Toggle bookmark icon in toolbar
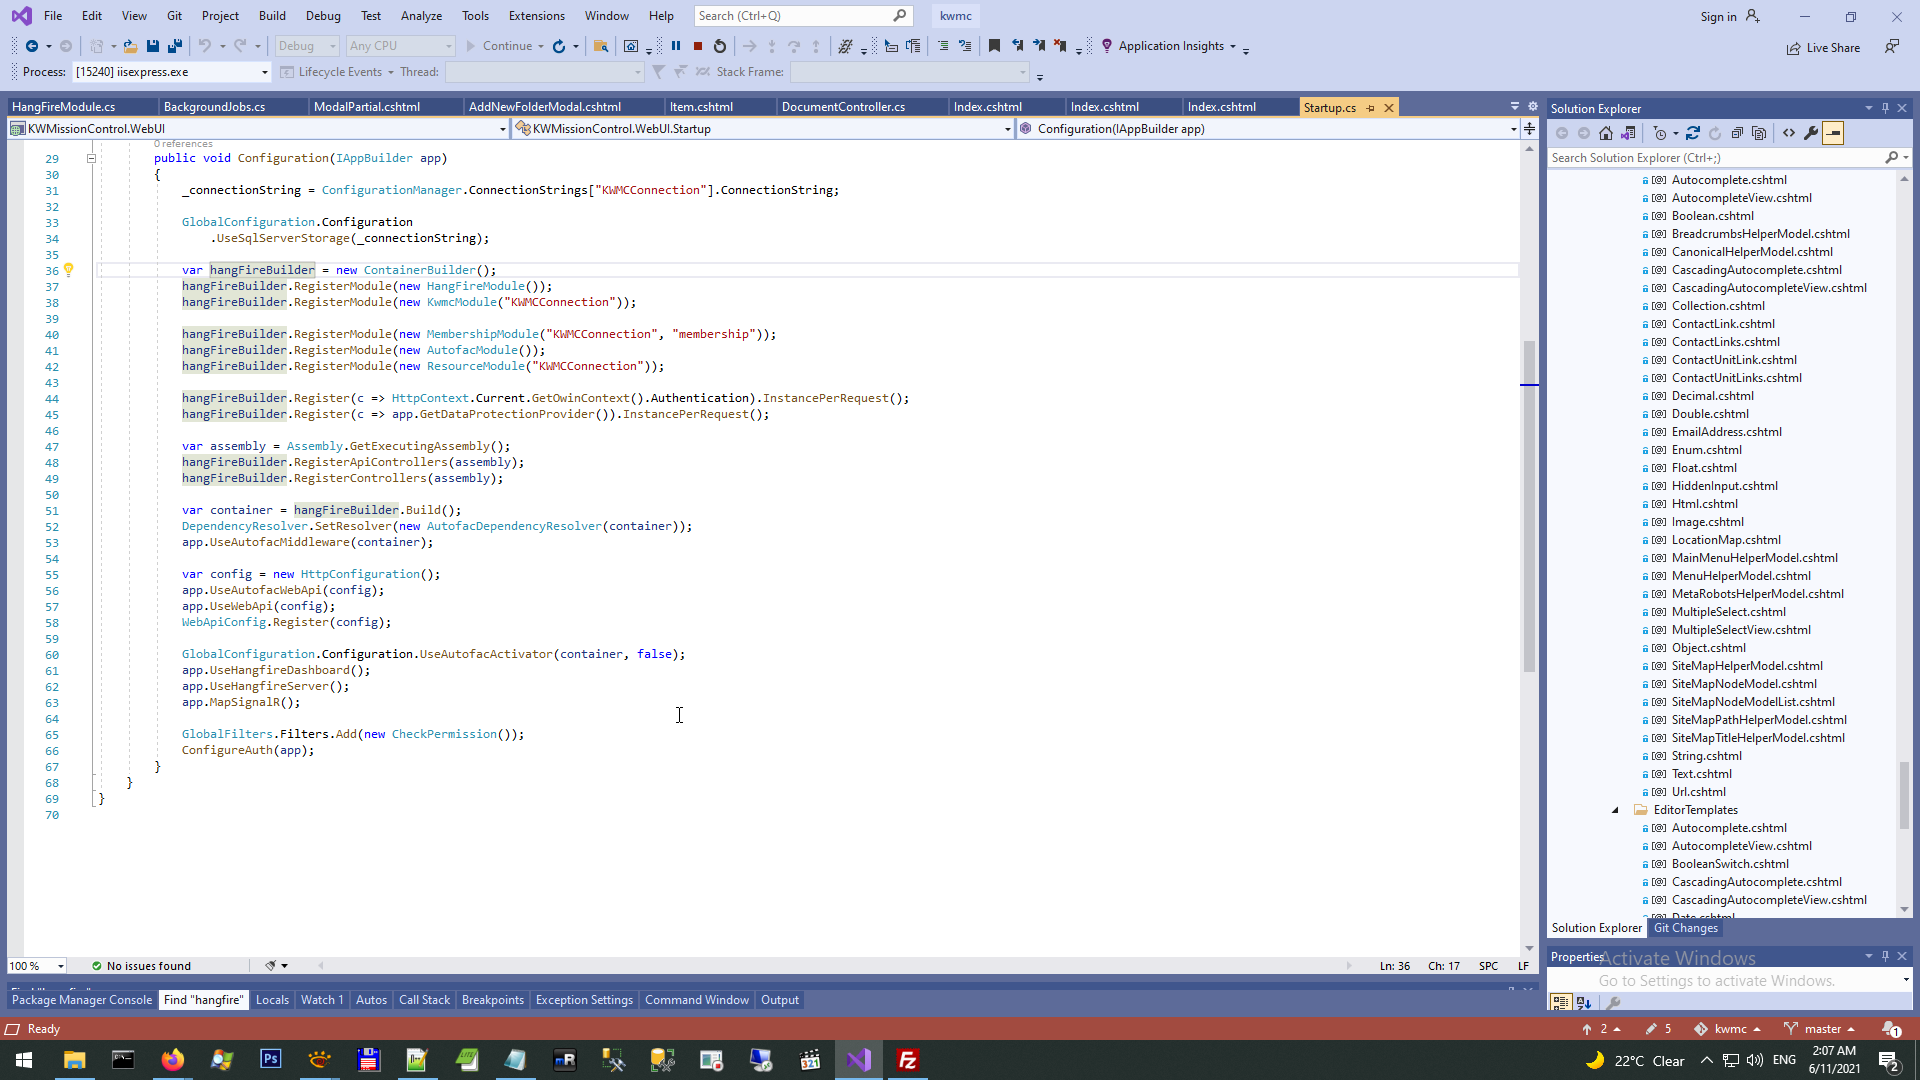 [994, 46]
